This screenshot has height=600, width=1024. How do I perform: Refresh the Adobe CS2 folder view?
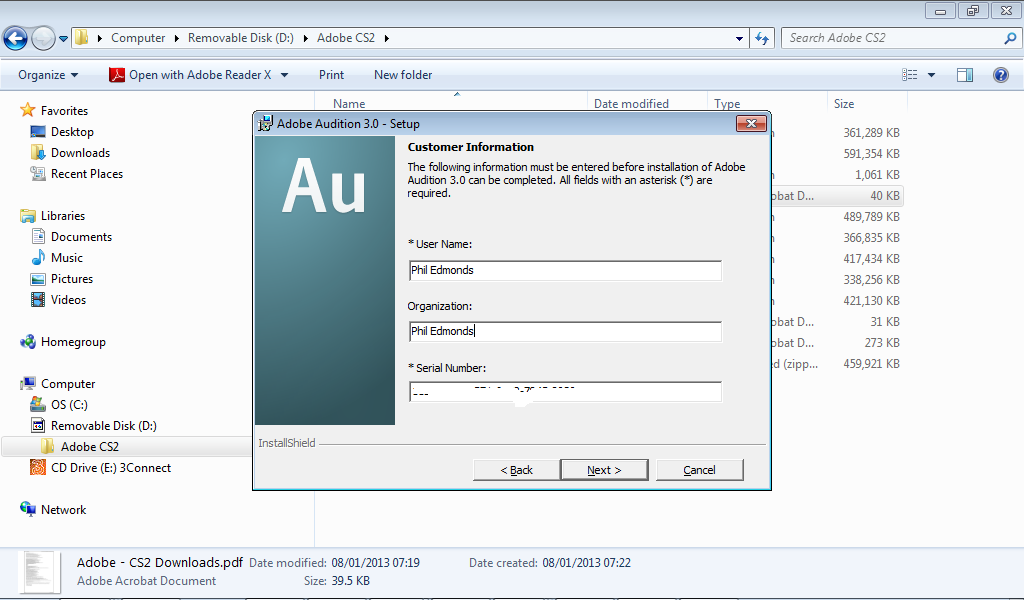(761, 39)
